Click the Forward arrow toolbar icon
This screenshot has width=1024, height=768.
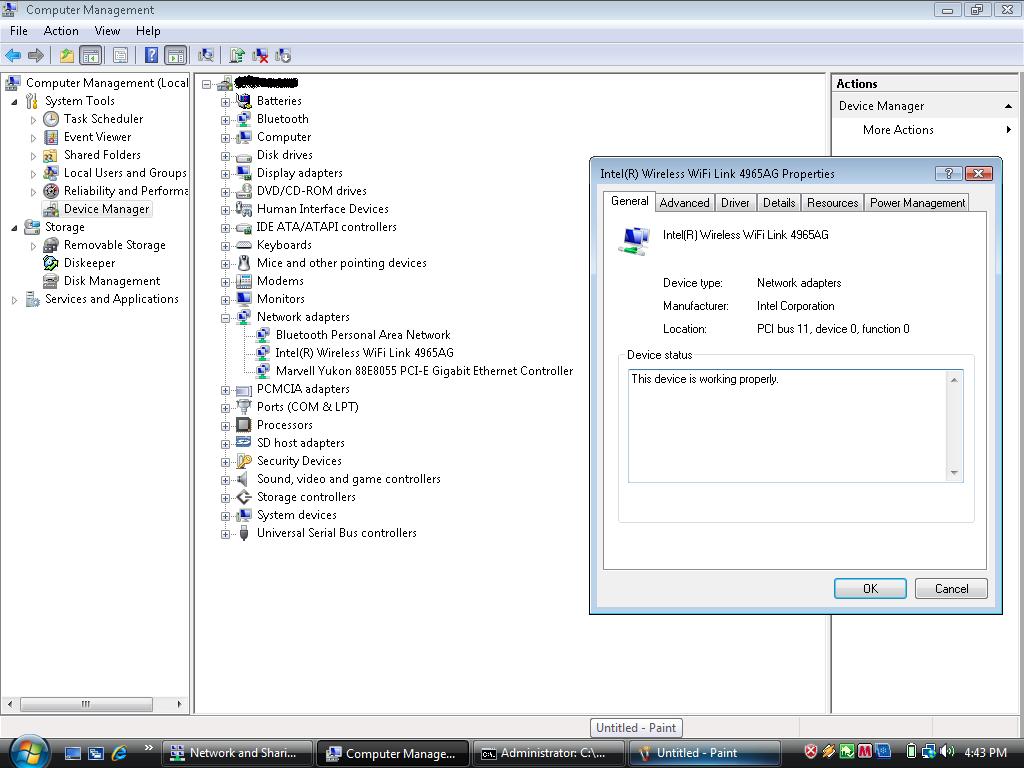(x=36, y=56)
